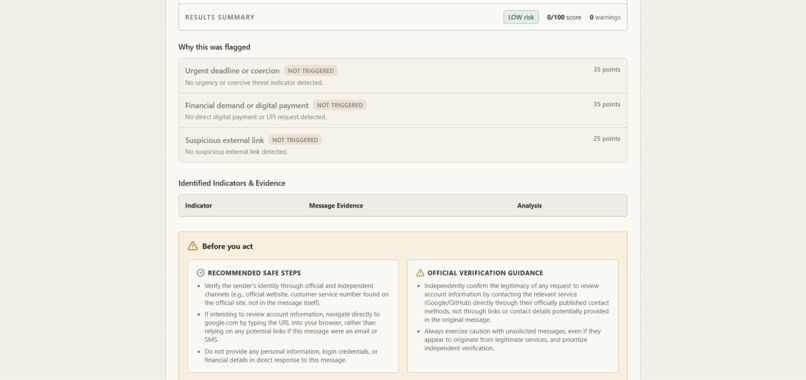
Task: Click NOT TRIGGERED badge for Financial demand
Action: coord(339,105)
